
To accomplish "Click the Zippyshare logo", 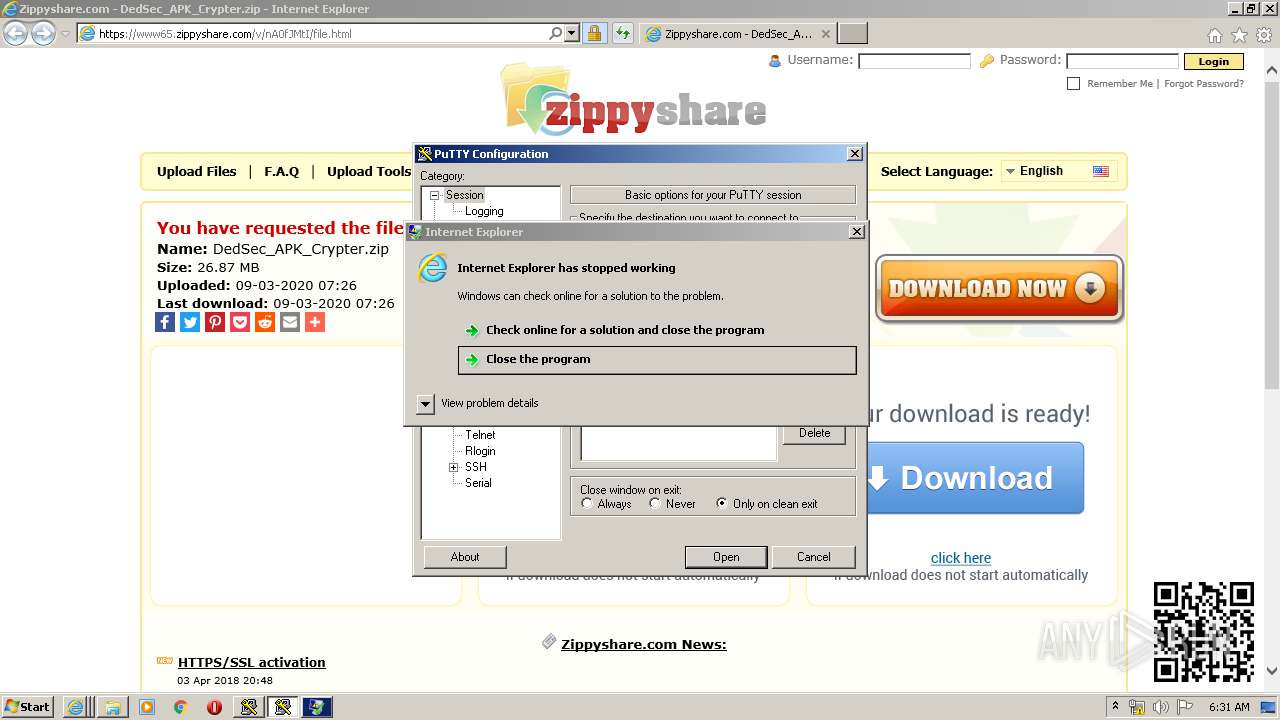I will coord(634,101).
